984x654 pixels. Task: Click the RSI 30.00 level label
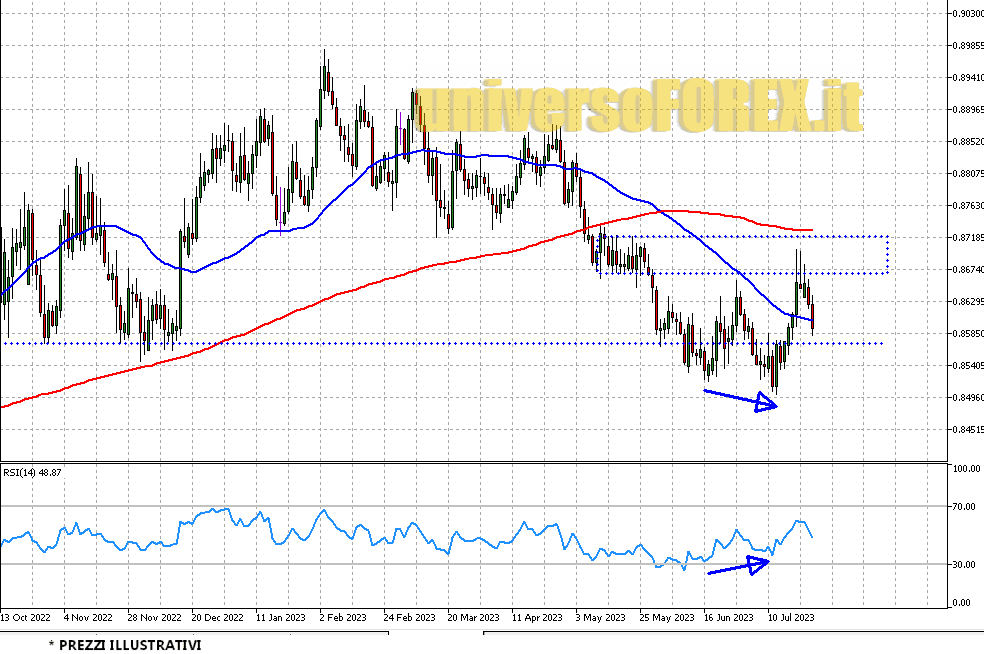(964, 565)
